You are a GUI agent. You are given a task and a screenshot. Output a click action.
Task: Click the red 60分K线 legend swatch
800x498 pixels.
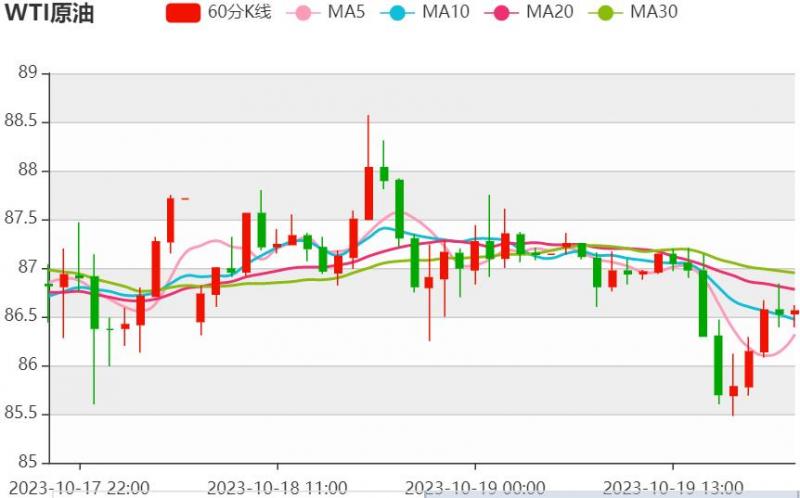tap(183, 12)
